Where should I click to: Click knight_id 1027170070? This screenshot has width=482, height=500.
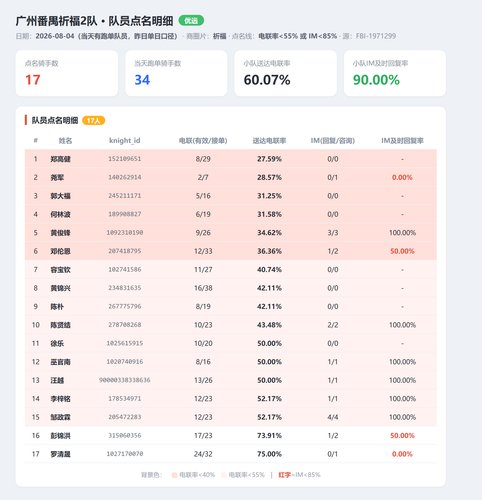click(x=125, y=454)
